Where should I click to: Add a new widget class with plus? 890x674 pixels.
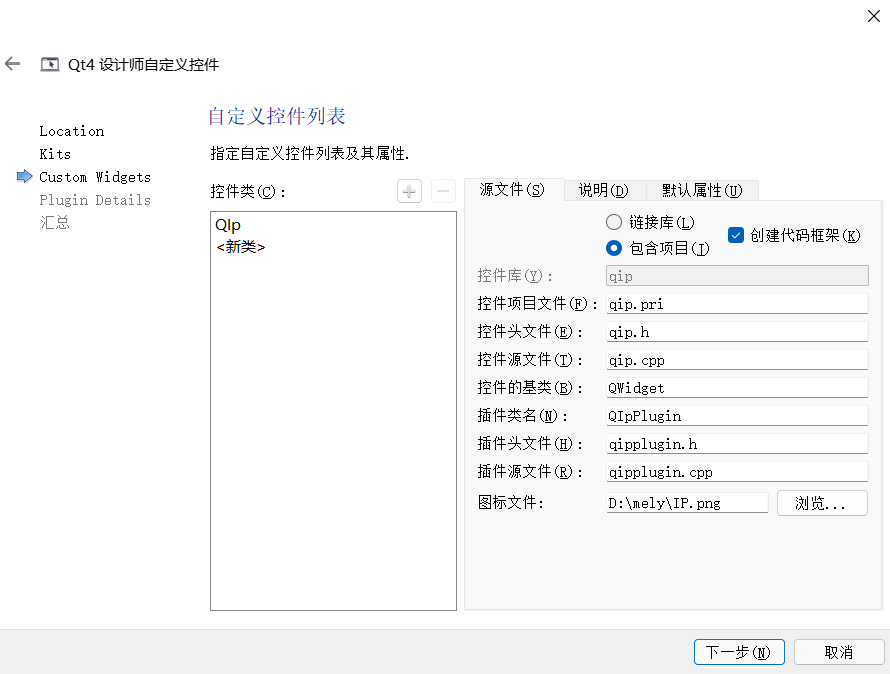click(409, 191)
